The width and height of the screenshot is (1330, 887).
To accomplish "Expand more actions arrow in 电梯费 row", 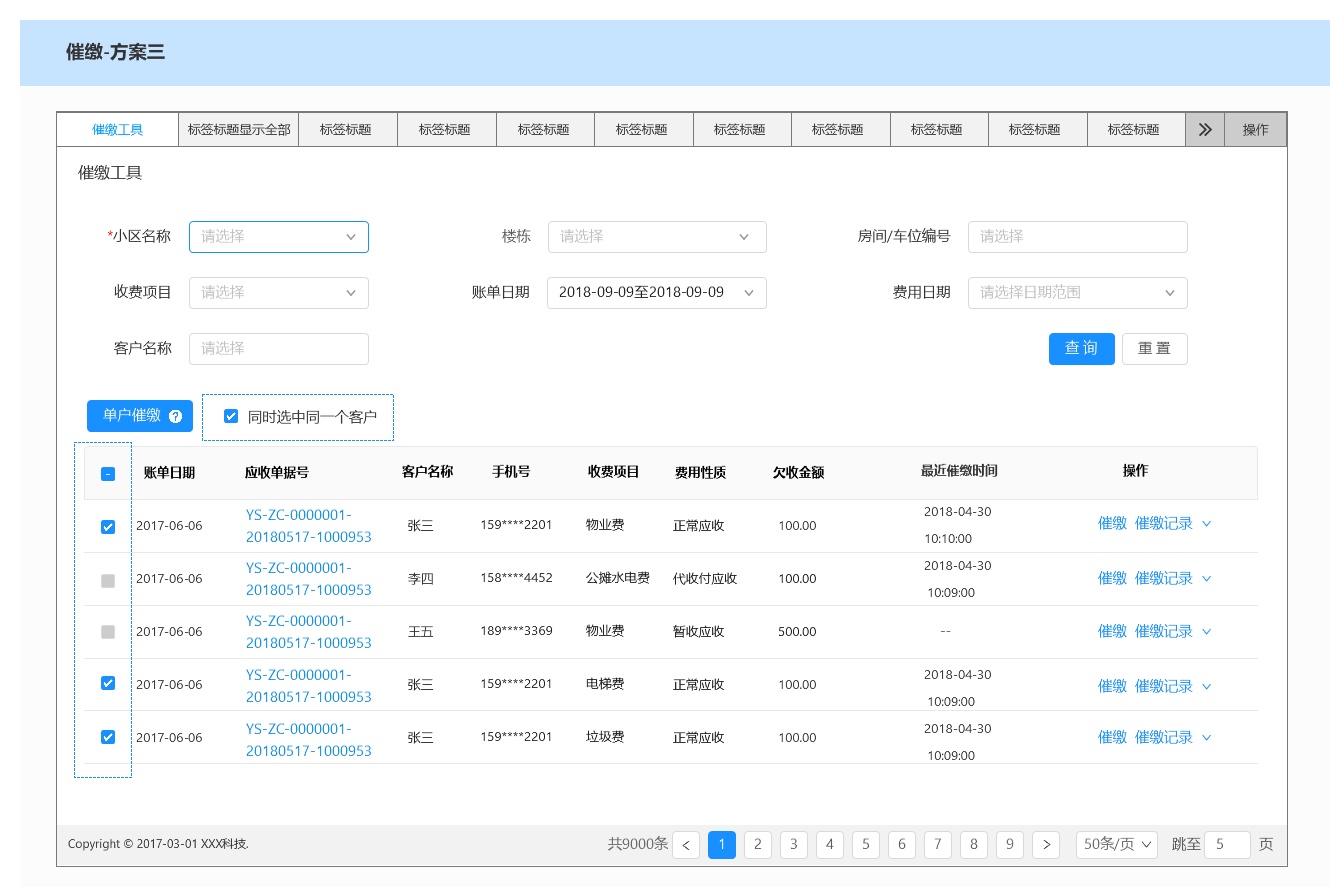I will tap(1206, 687).
